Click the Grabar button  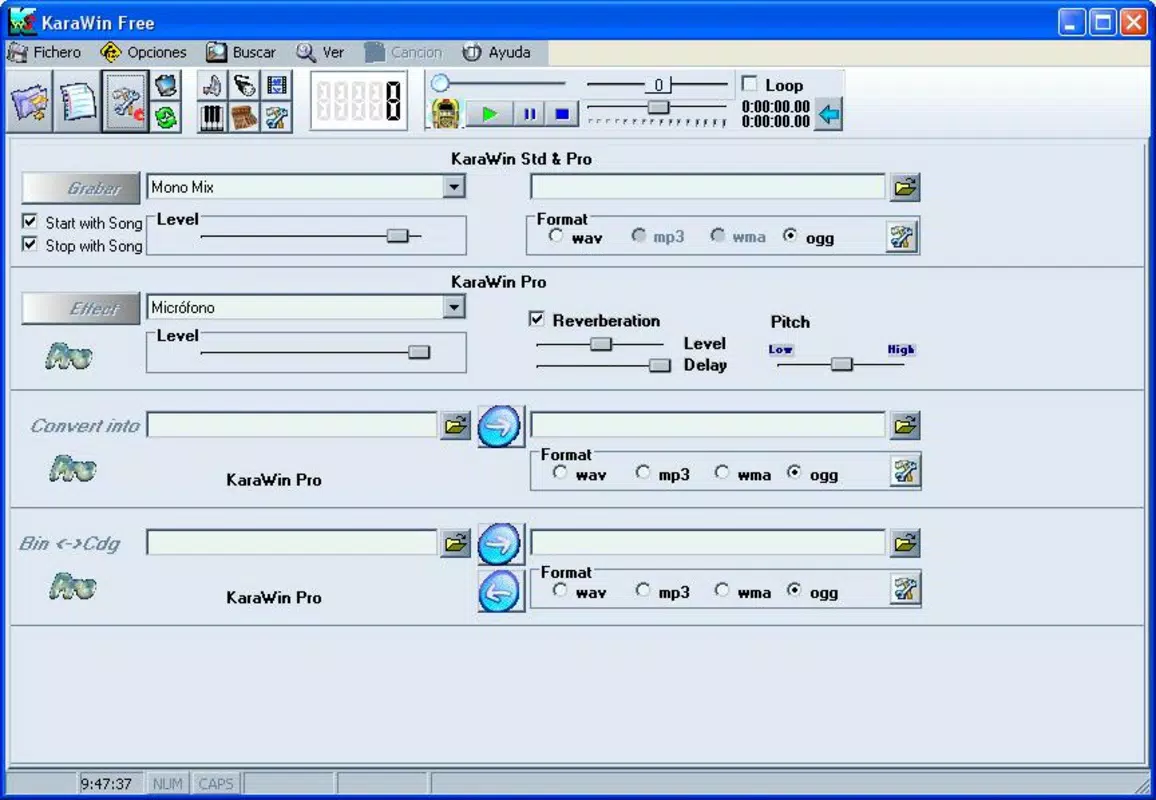(x=80, y=188)
